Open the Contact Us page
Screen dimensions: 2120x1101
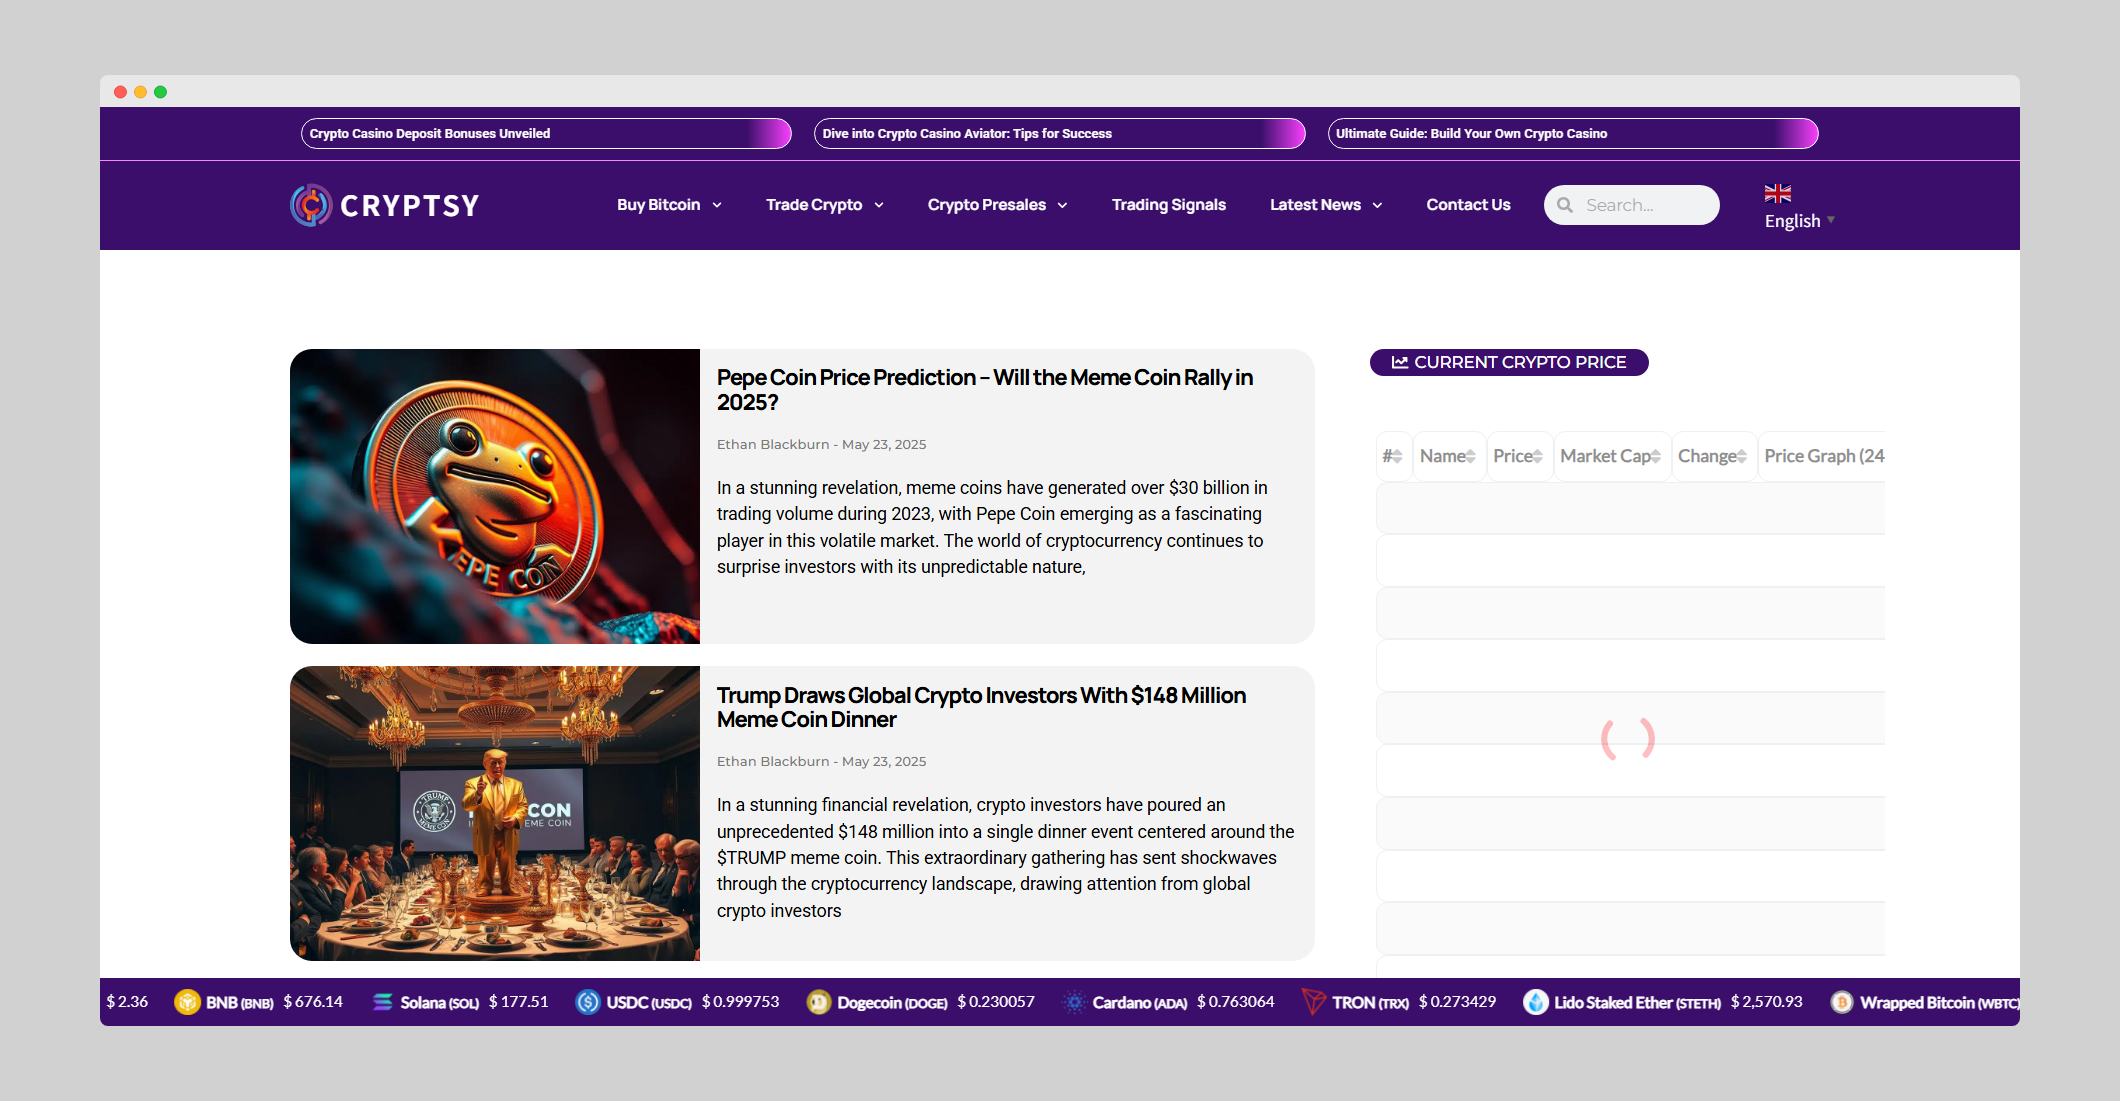(x=1468, y=205)
